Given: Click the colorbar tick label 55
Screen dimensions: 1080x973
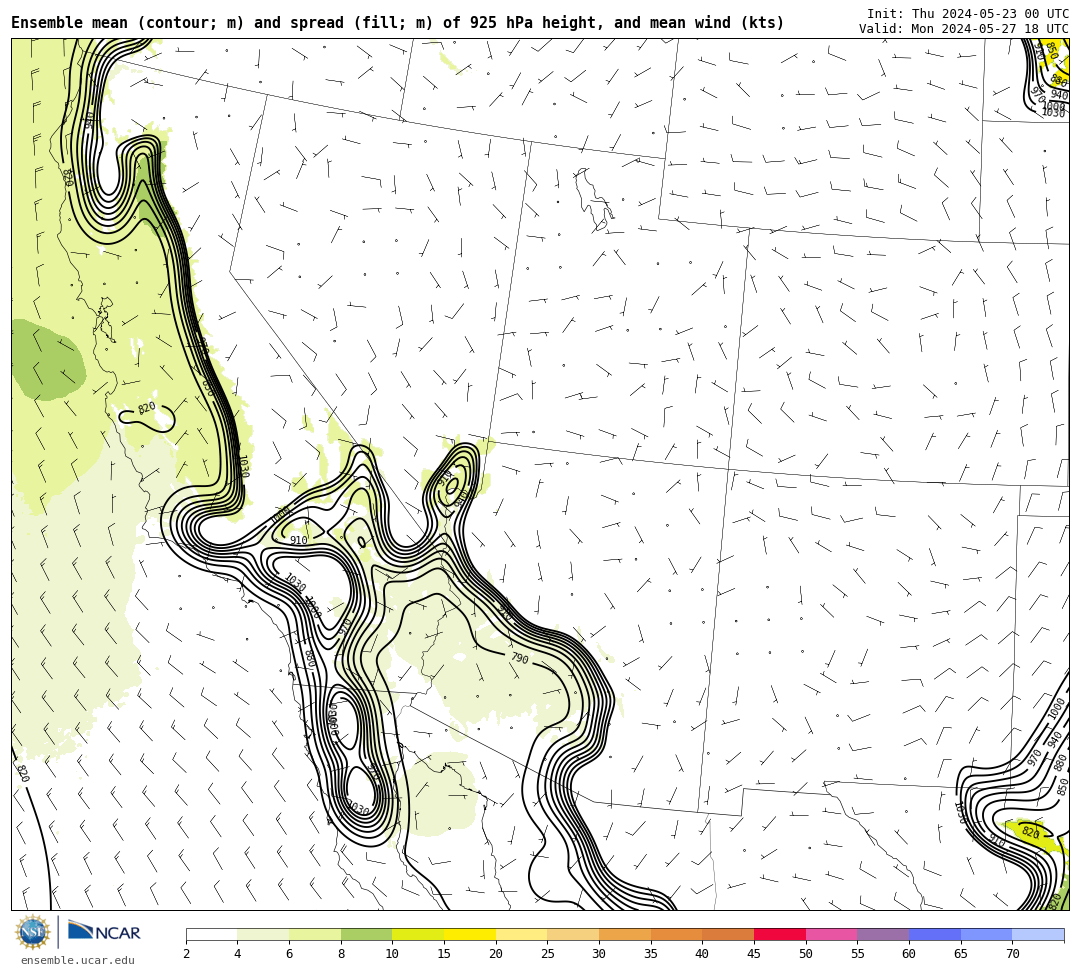Looking at the screenshot, I should tap(858, 954).
